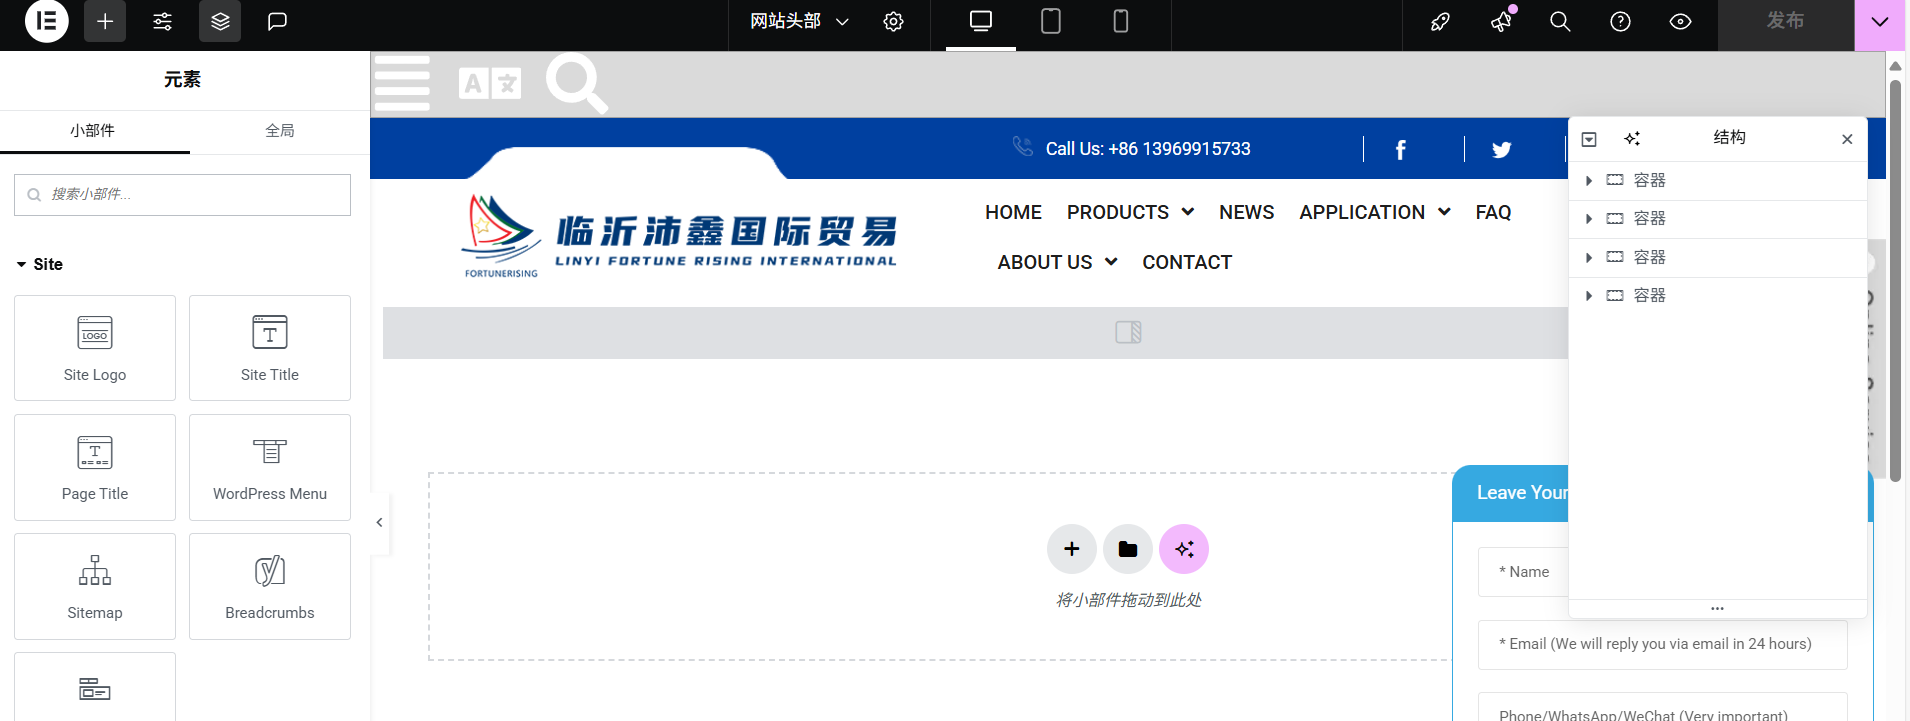Click the Elementor logo button
Viewport: 1910px width, 721px height.
click(46, 21)
